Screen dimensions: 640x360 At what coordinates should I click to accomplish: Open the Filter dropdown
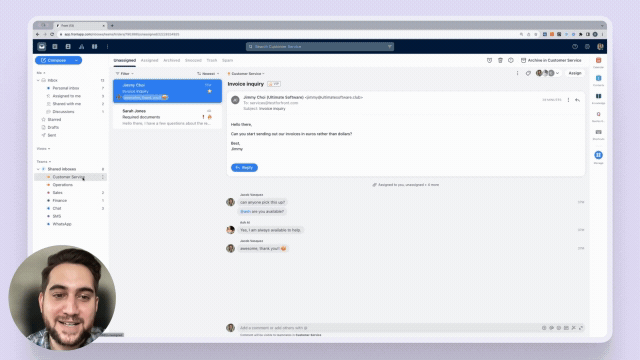(124, 74)
